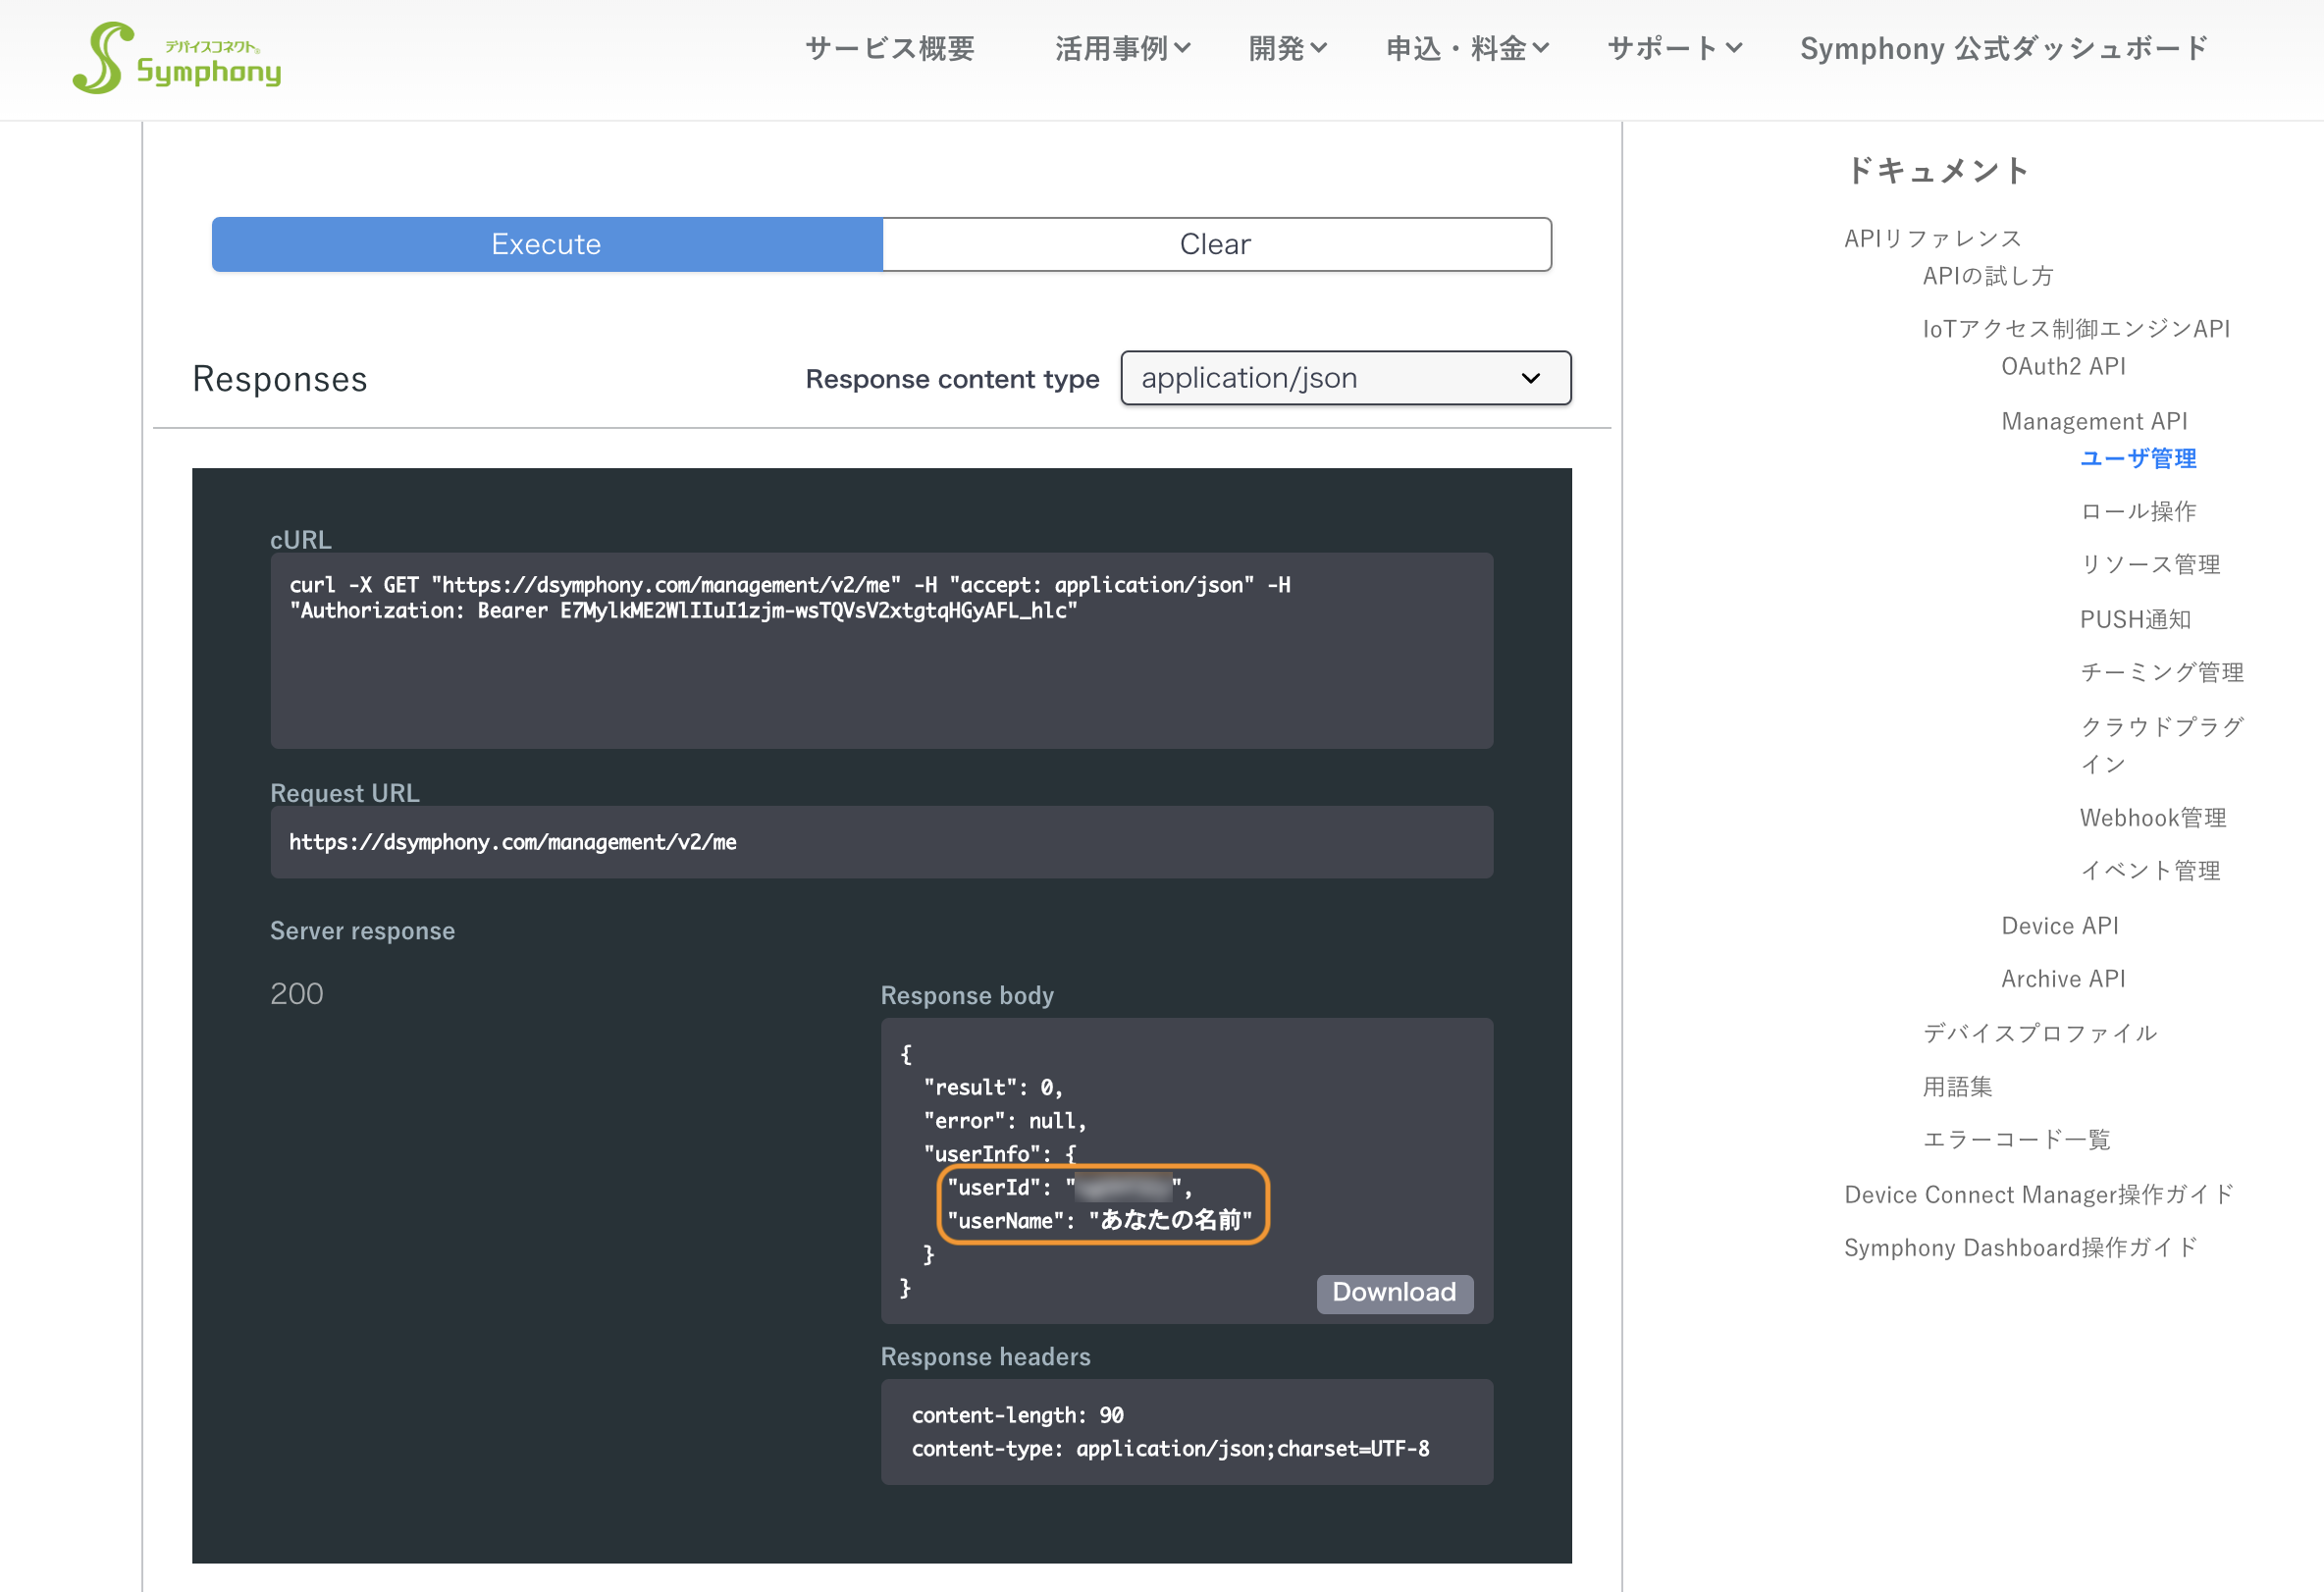The height and width of the screenshot is (1592, 2324).
Task: Click the "result": 0 line
Action: pyautogui.click(x=992, y=1087)
